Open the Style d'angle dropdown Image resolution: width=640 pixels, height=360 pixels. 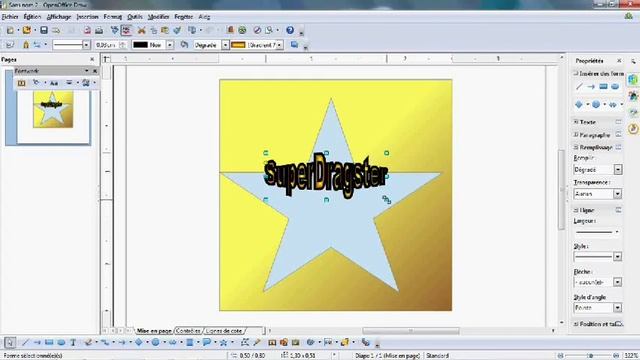click(618, 308)
